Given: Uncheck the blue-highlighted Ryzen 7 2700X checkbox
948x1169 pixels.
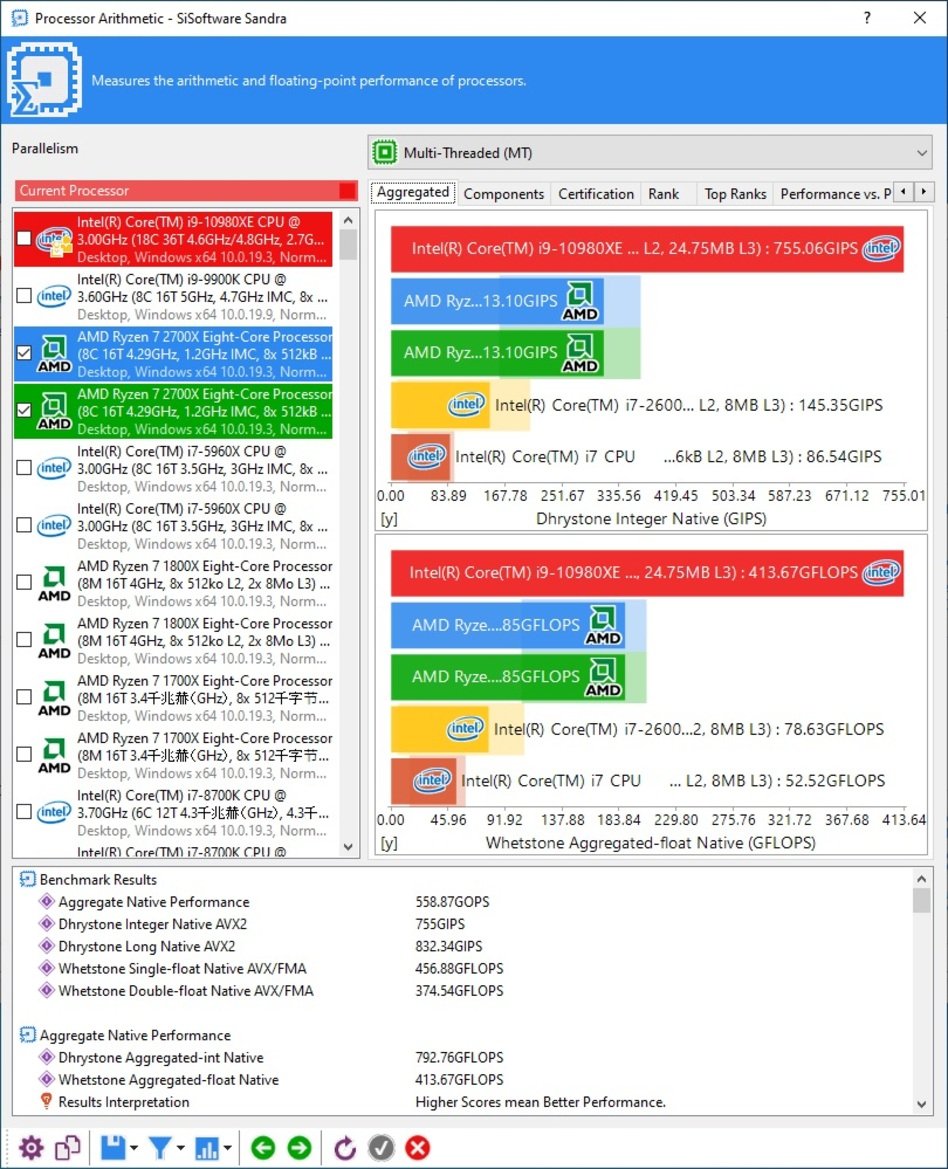Looking at the screenshot, I should pyautogui.click(x=24, y=353).
